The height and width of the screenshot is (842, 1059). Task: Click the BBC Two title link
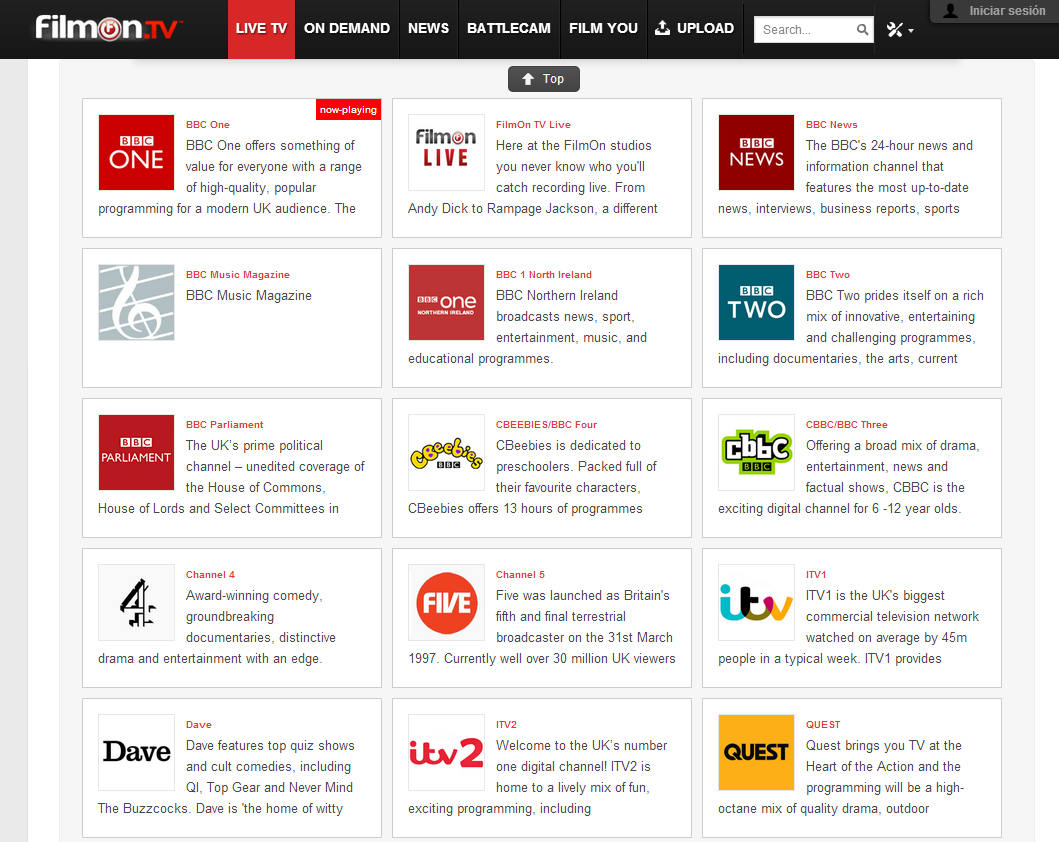pyautogui.click(x=827, y=275)
